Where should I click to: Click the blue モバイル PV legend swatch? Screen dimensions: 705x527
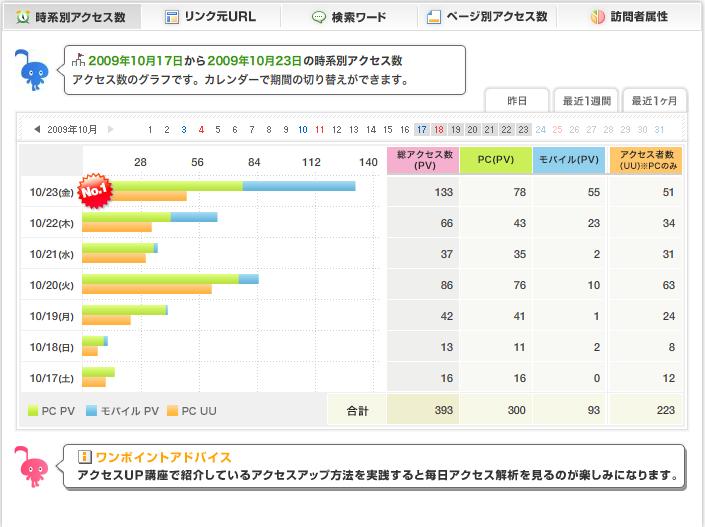91,410
